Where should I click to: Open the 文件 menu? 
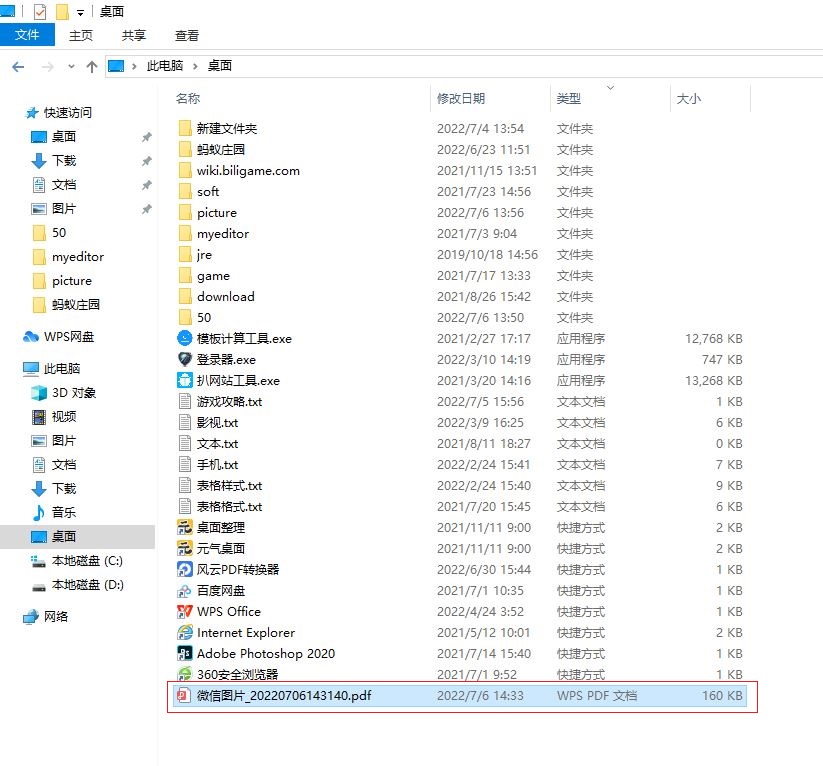27,34
